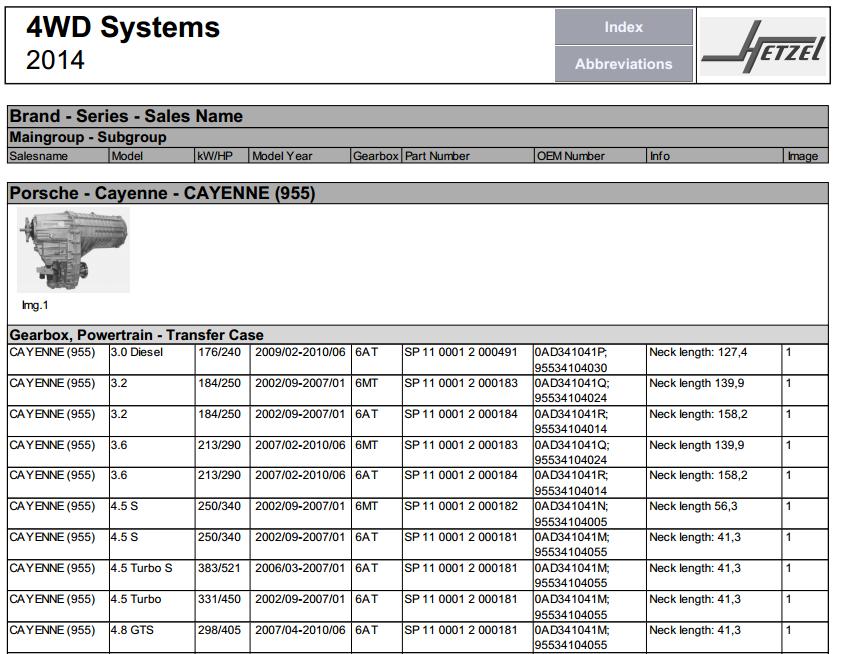Select part number SP 11 0001 2 000182
The height and width of the screenshot is (654, 841).
pyautogui.click(x=461, y=506)
